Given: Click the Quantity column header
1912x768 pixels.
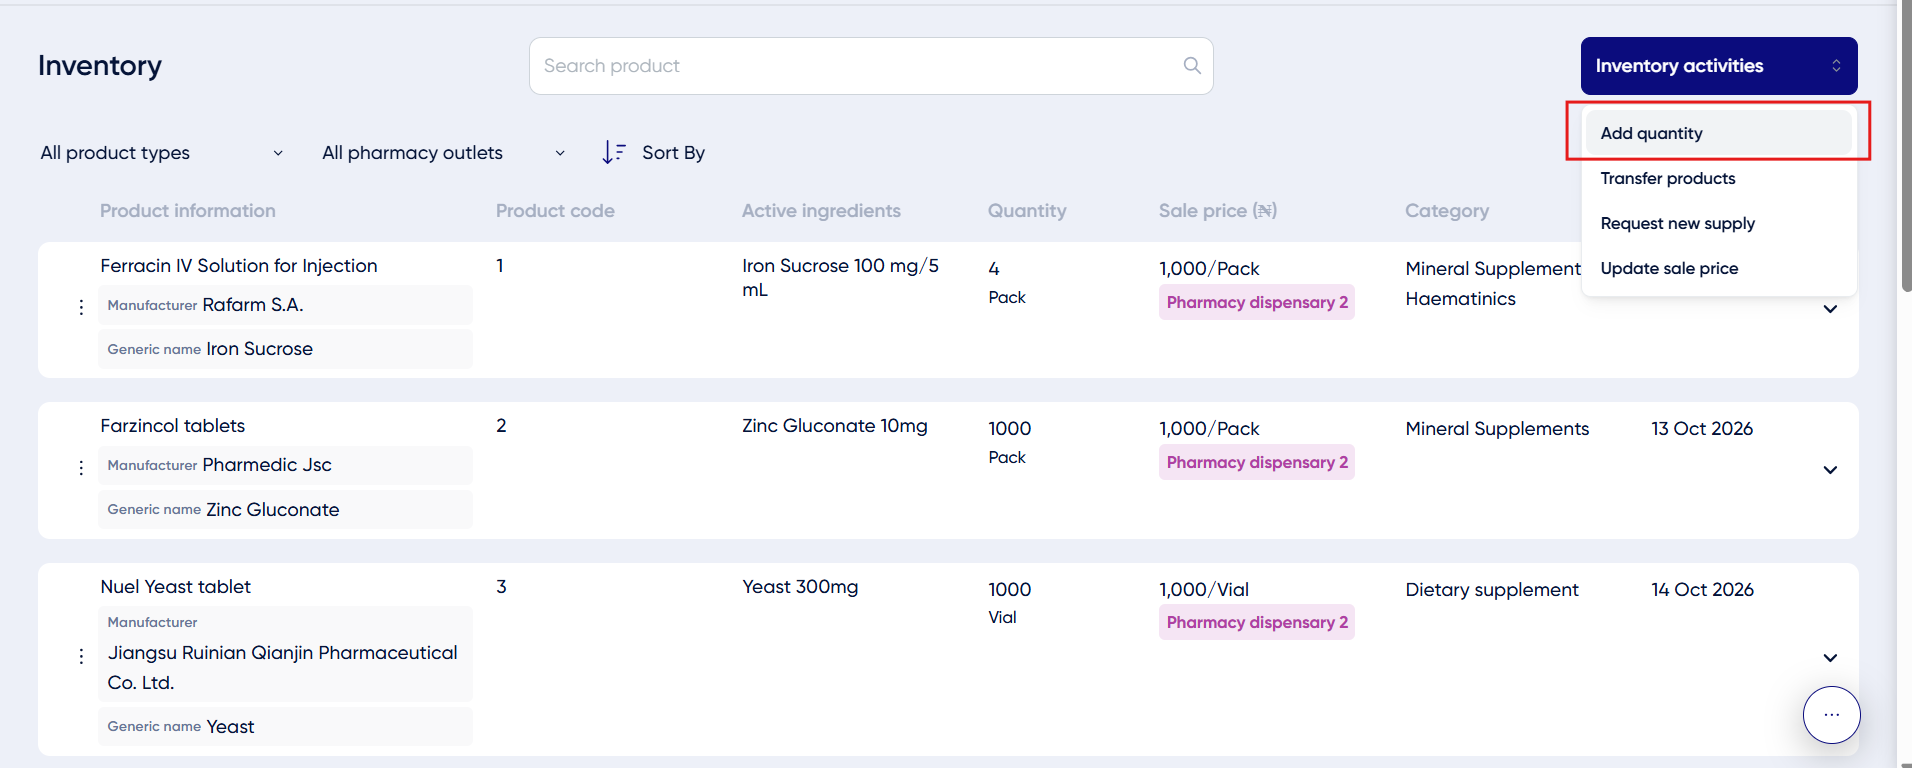Looking at the screenshot, I should [1027, 211].
